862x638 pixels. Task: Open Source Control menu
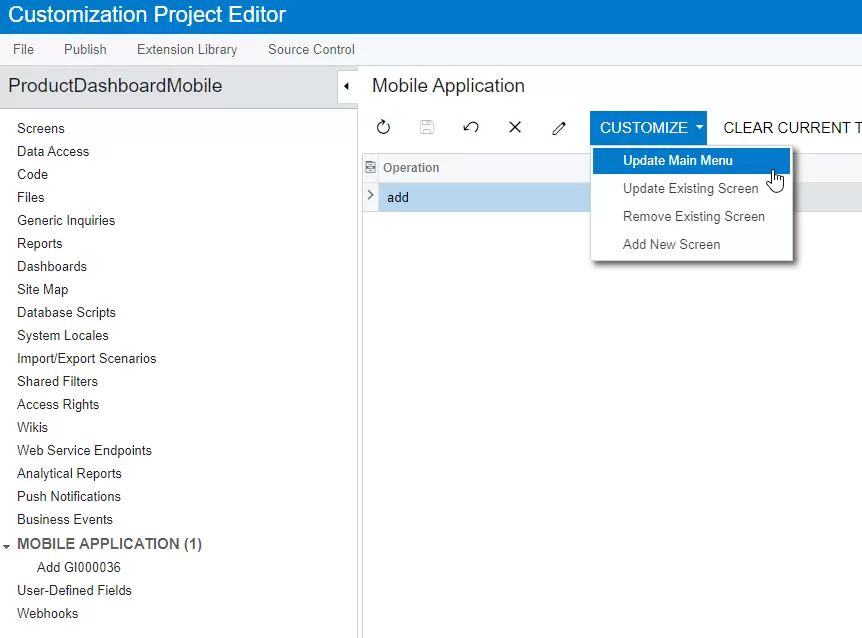(x=311, y=49)
